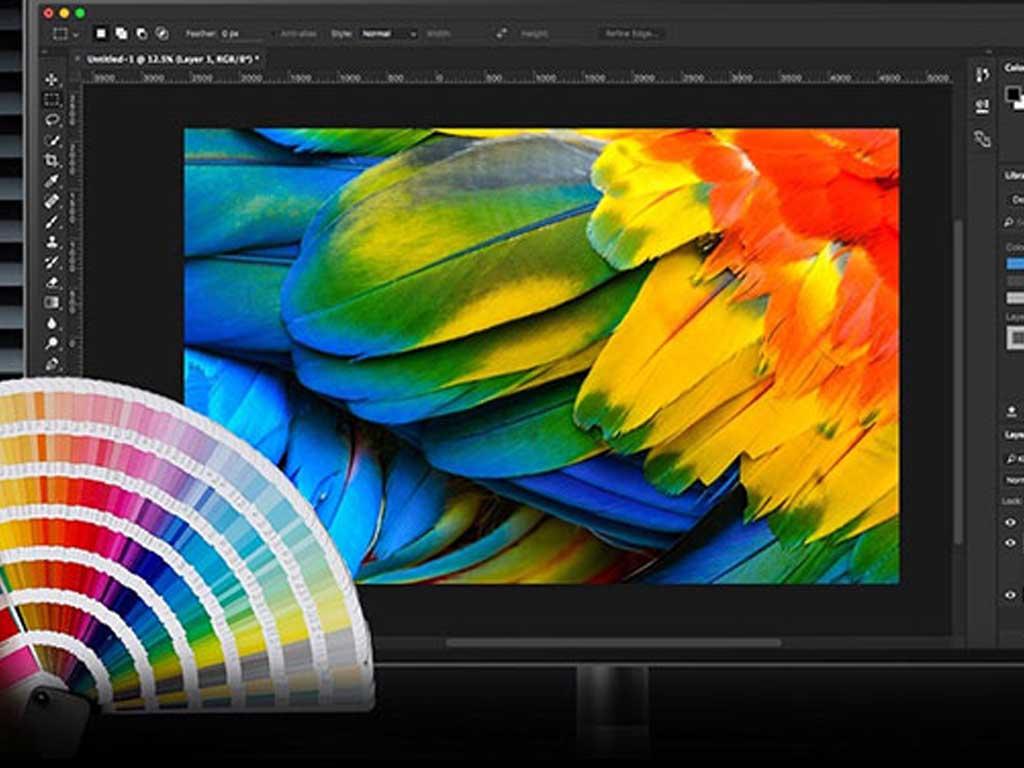Image resolution: width=1024 pixels, height=768 pixels.
Task: Select the Rectangular Marquee tool in toolbar
Action: (52, 99)
